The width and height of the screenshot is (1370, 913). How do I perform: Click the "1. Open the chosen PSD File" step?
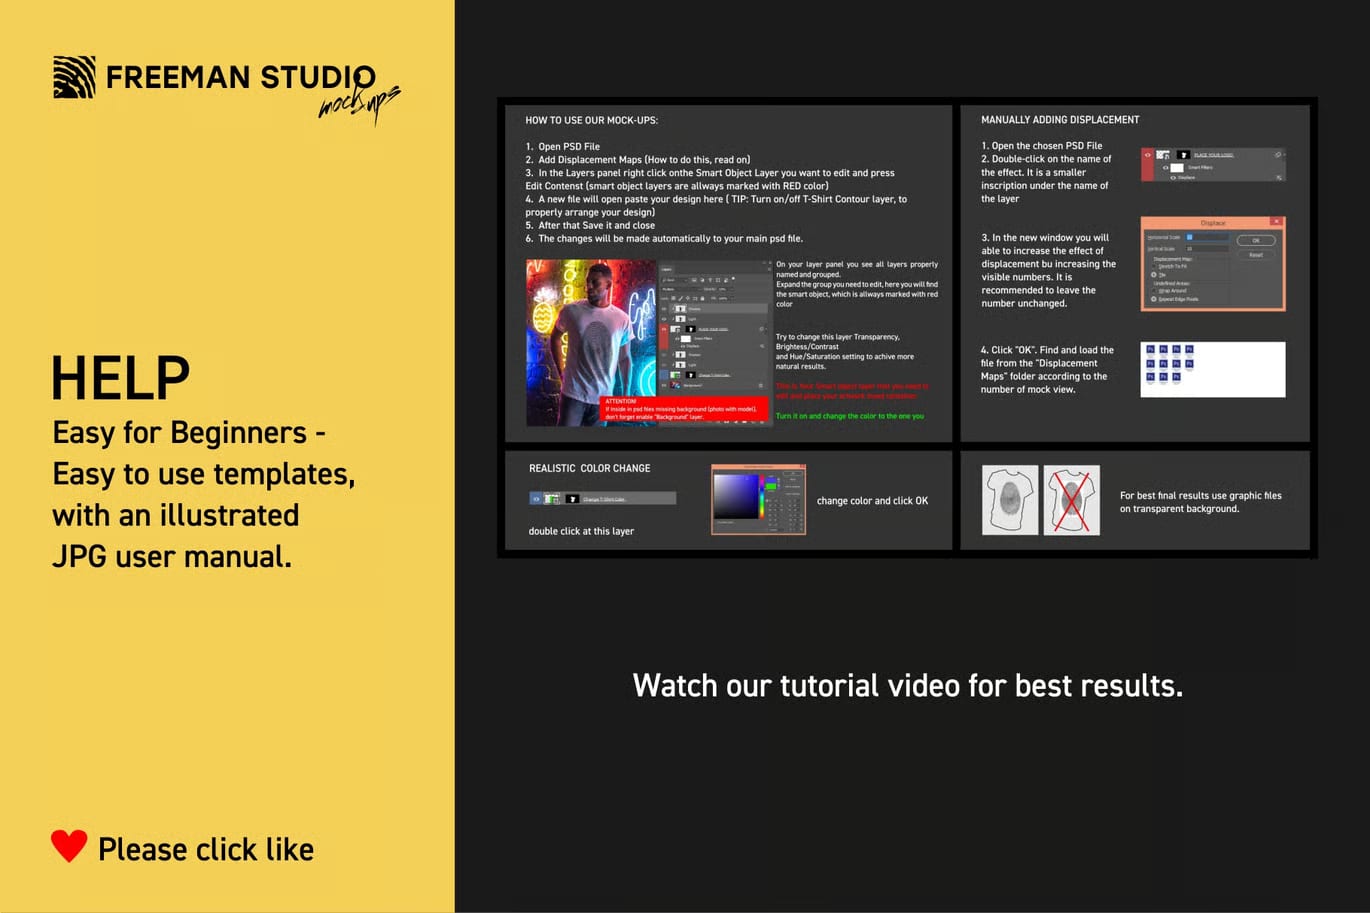point(1041,146)
